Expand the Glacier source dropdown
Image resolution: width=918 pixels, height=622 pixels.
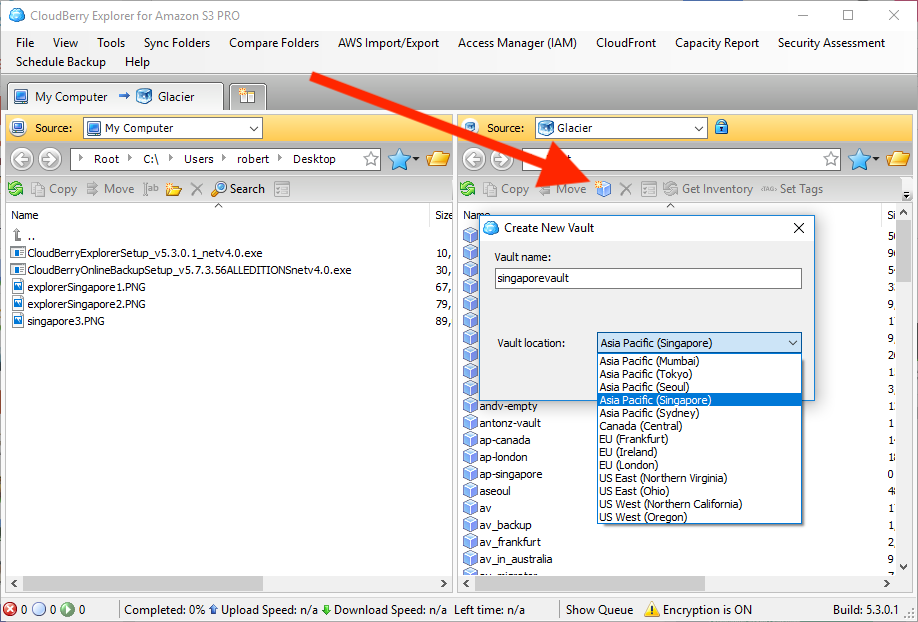[x=698, y=128]
